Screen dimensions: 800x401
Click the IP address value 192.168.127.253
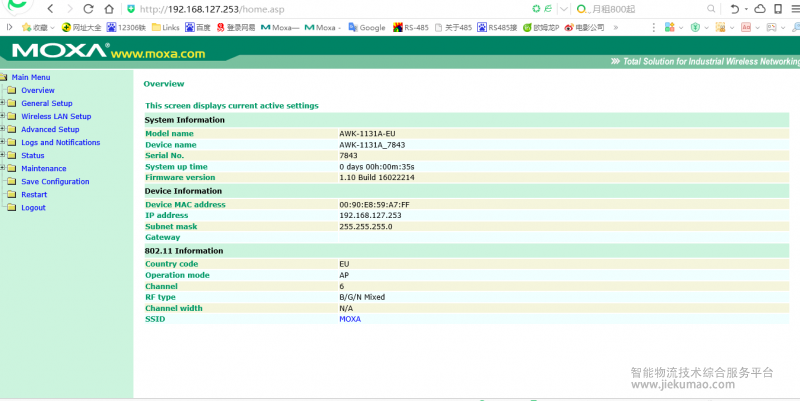pos(370,215)
